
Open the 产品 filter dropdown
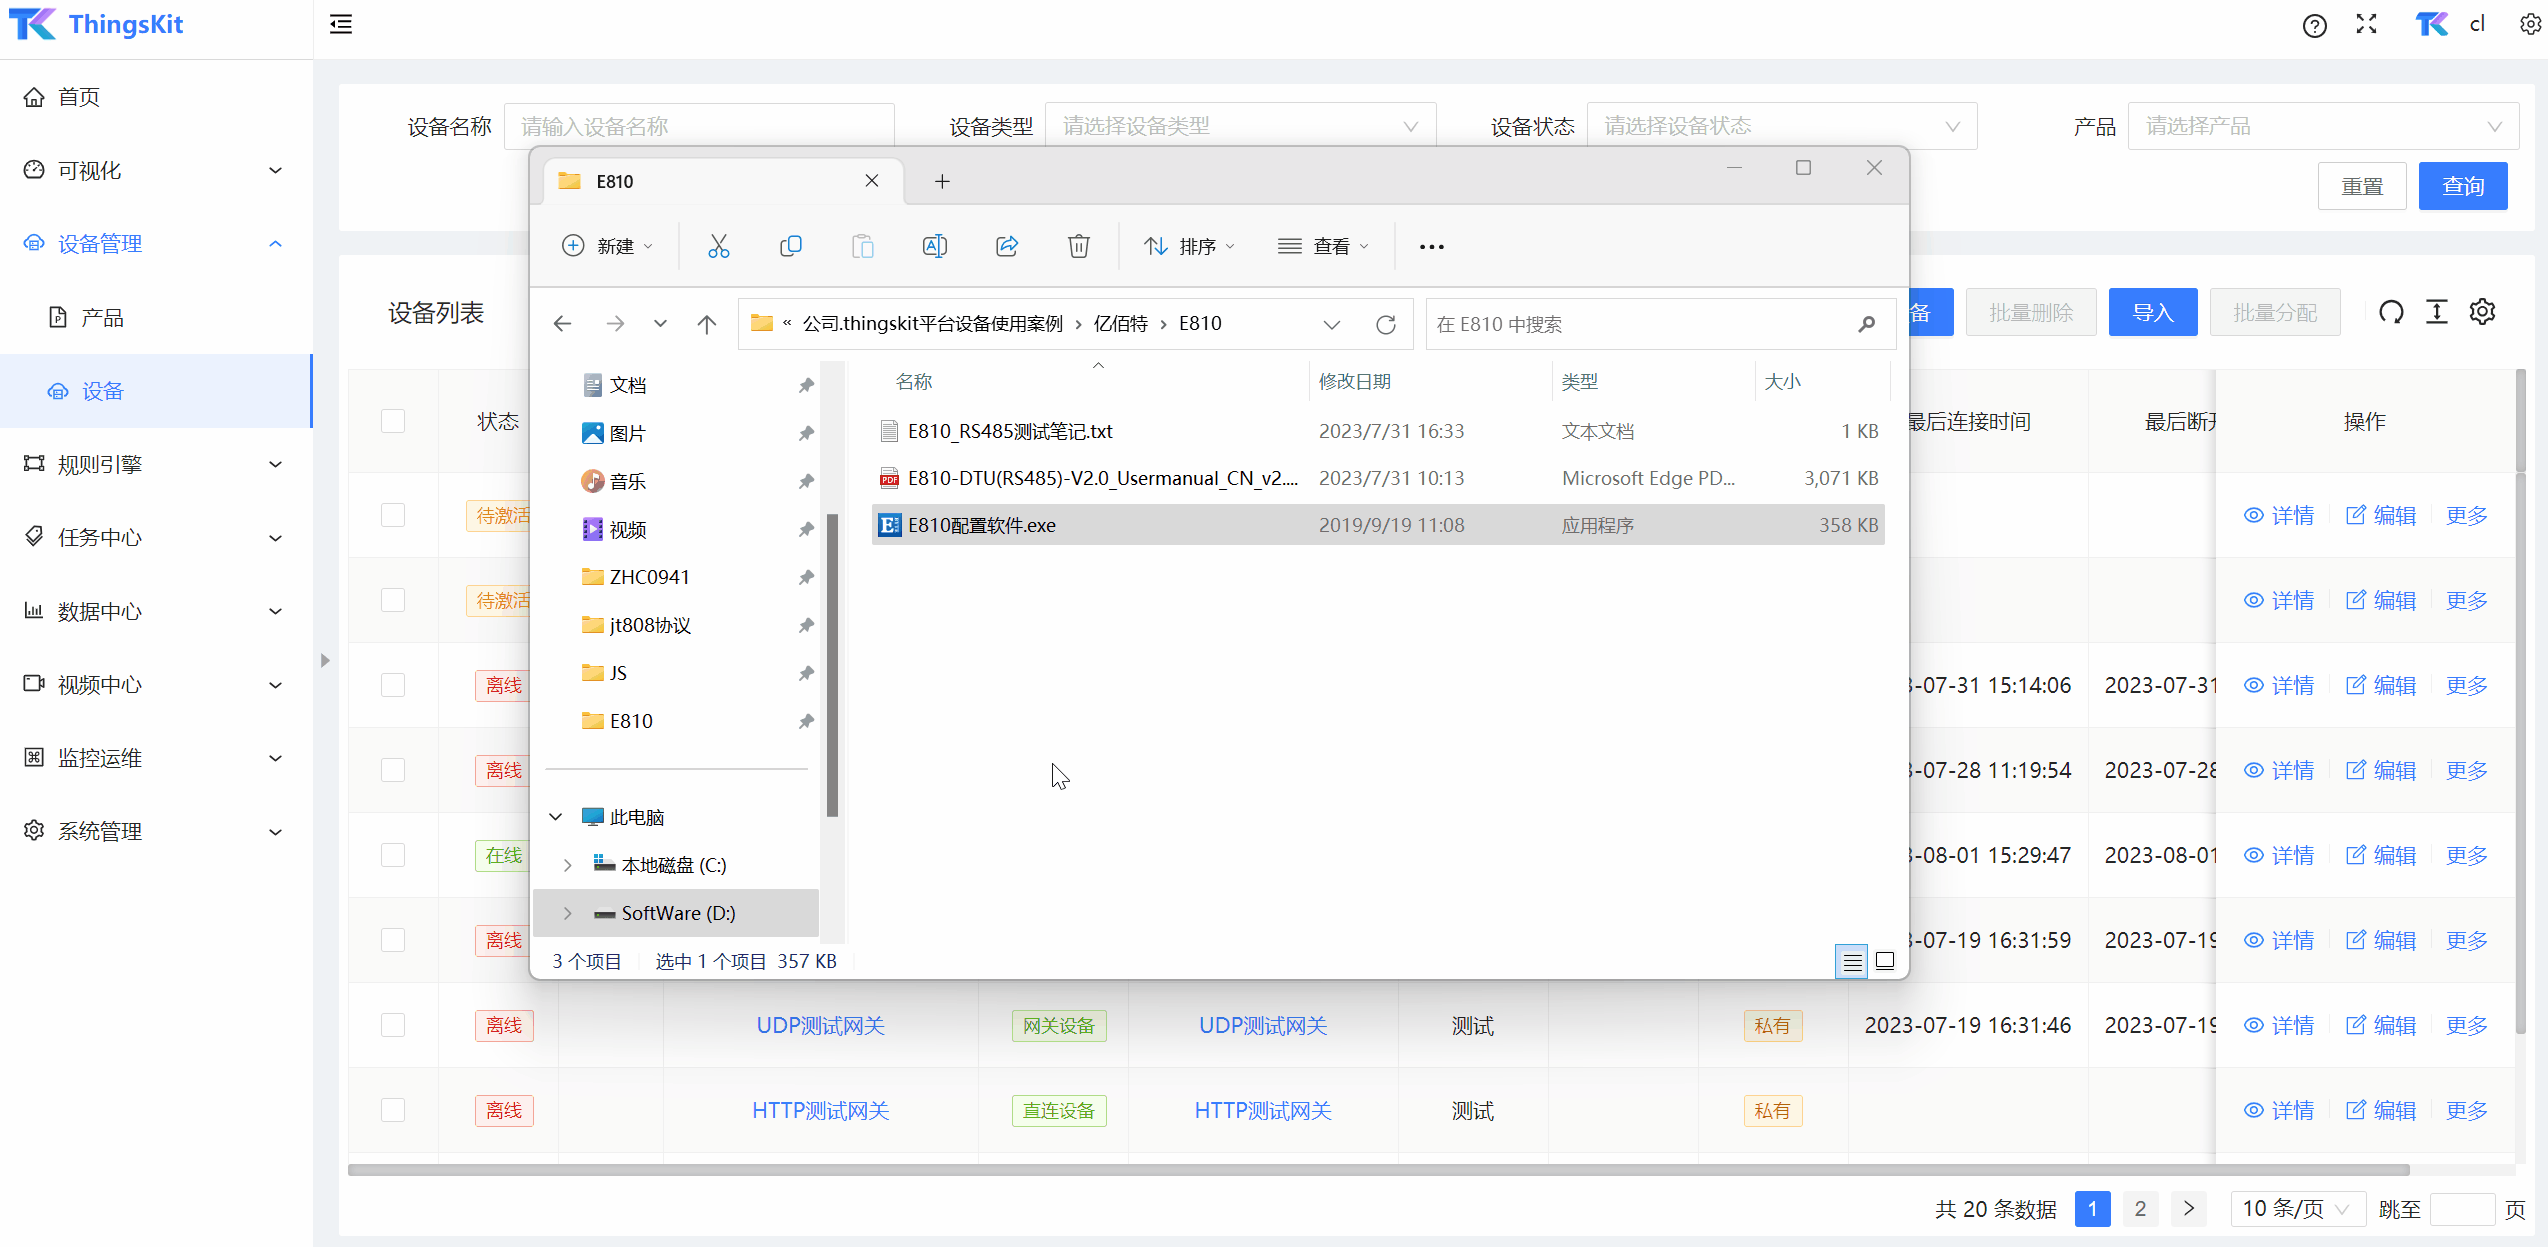tap(2323, 126)
